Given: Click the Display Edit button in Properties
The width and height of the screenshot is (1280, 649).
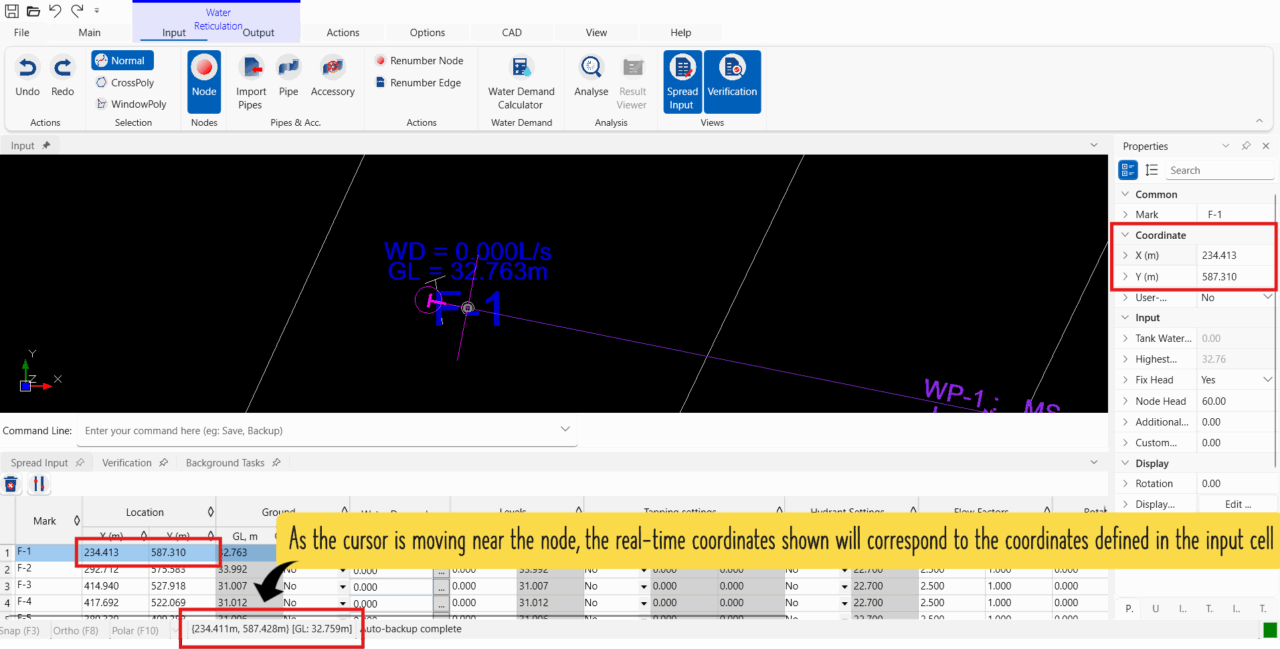Looking at the screenshot, I should 1238,505.
